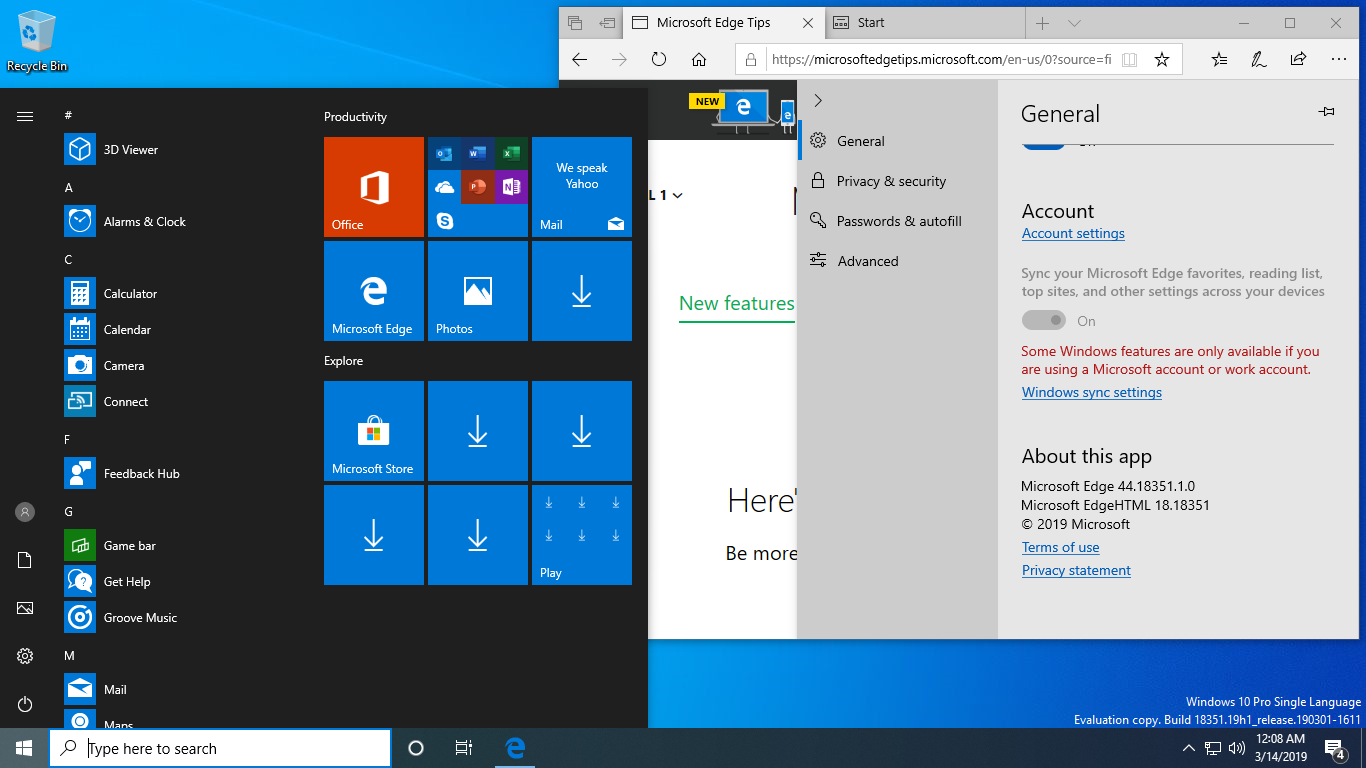Go to Edge Home page

699,59
